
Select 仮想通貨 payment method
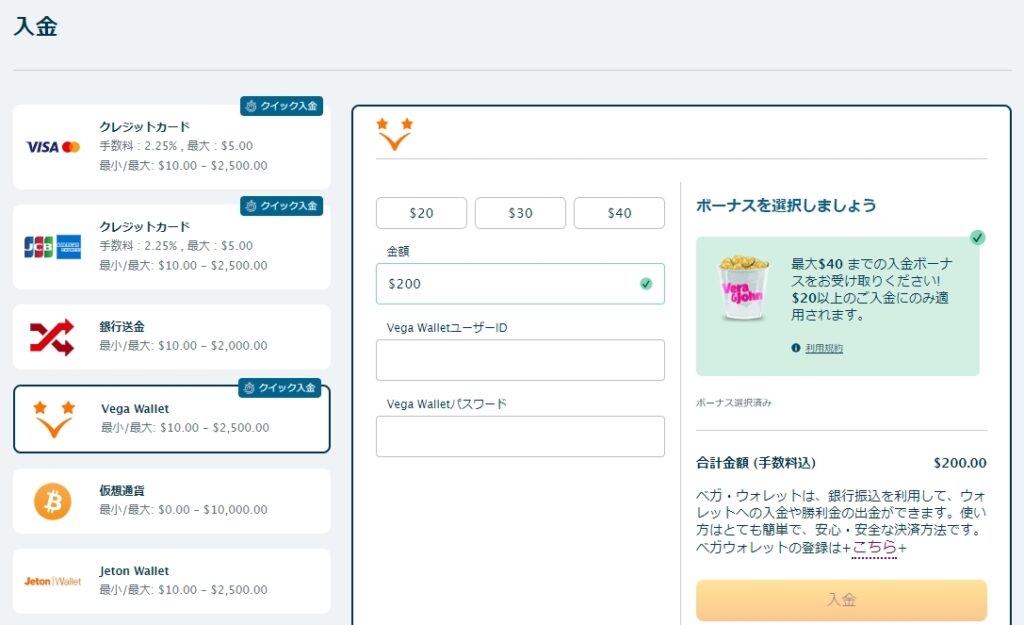(x=172, y=501)
